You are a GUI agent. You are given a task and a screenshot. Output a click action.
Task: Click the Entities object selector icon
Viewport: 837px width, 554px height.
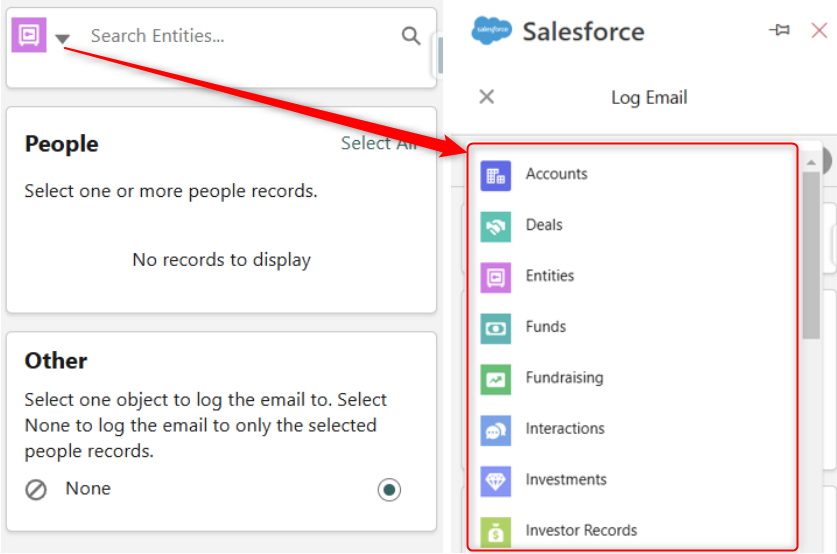(29, 35)
